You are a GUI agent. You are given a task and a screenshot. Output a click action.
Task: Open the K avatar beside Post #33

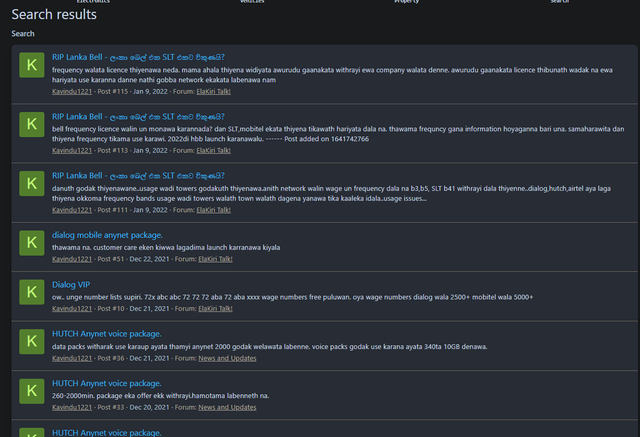[32, 391]
